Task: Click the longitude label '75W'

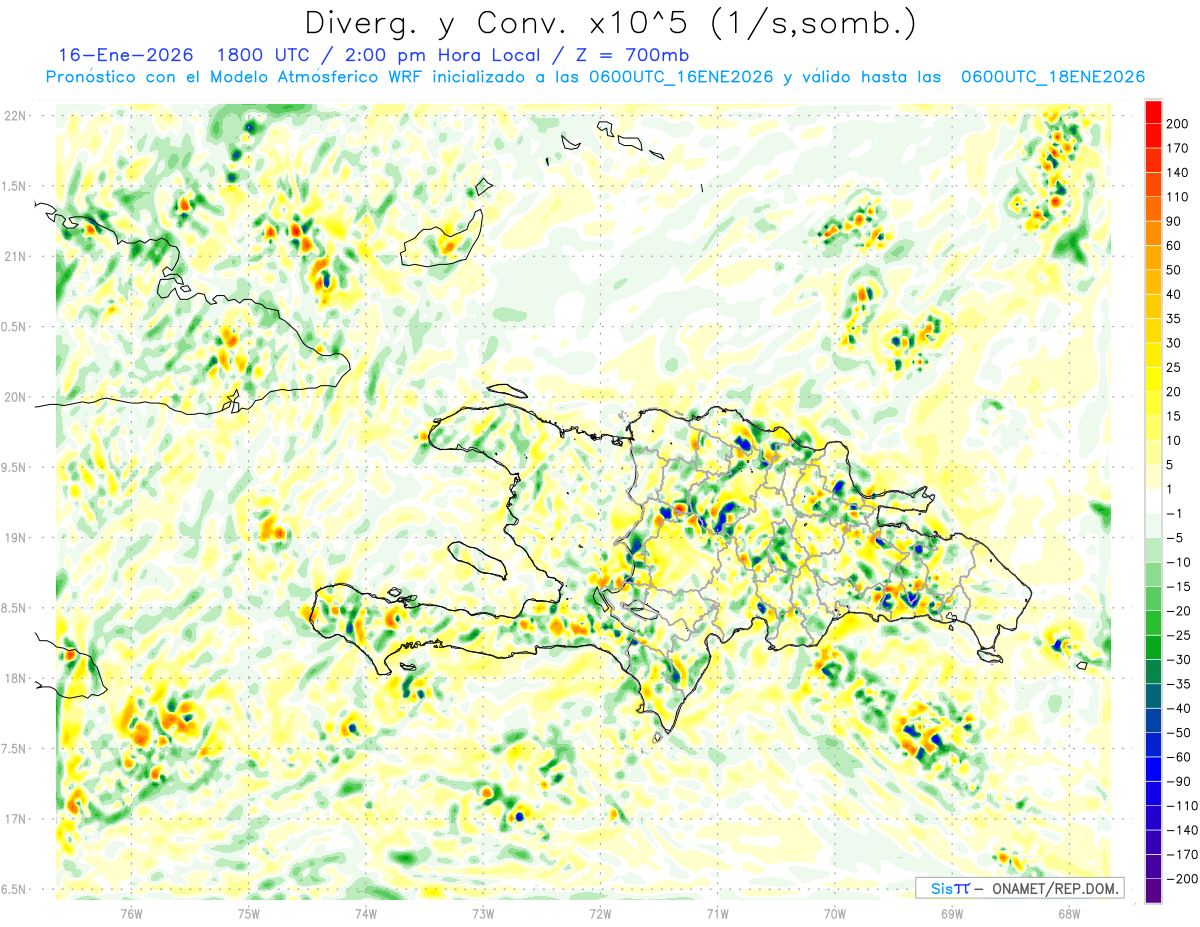Action: pyautogui.click(x=248, y=913)
